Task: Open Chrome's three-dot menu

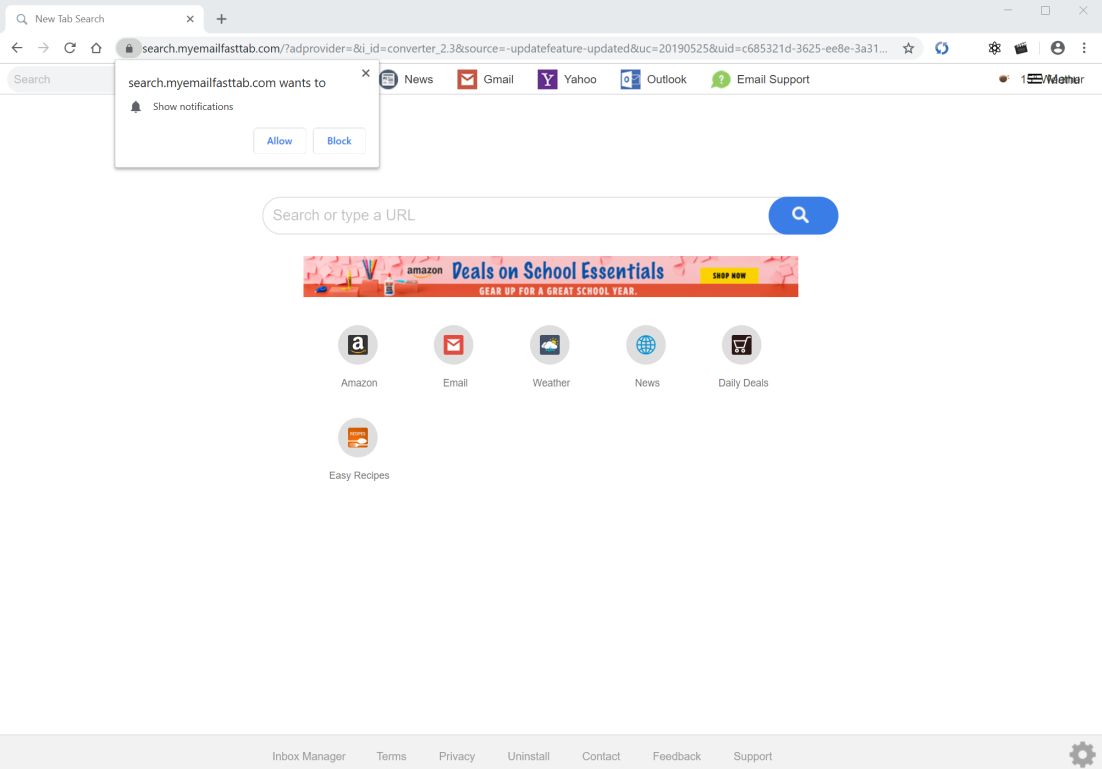Action: 1084,48
